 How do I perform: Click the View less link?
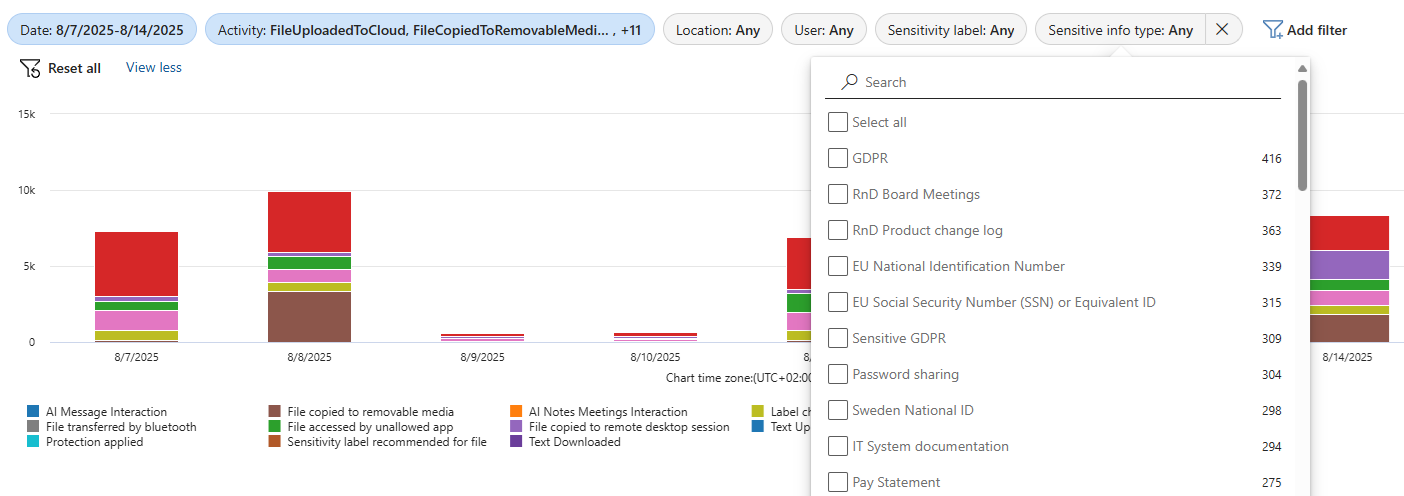[x=153, y=68]
